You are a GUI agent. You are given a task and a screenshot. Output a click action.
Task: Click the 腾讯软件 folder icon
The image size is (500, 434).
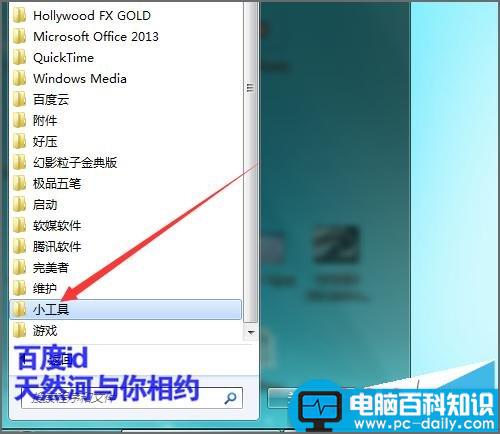click(x=19, y=246)
